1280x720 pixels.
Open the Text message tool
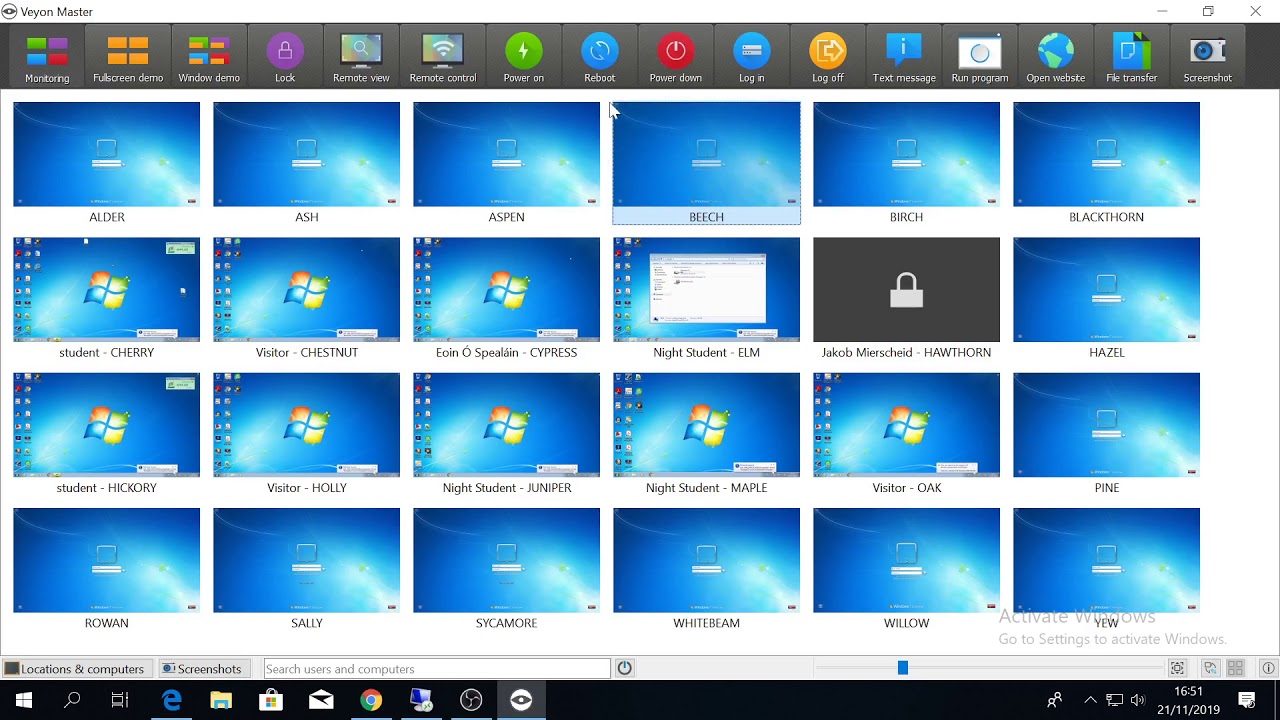[x=904, y=58]
